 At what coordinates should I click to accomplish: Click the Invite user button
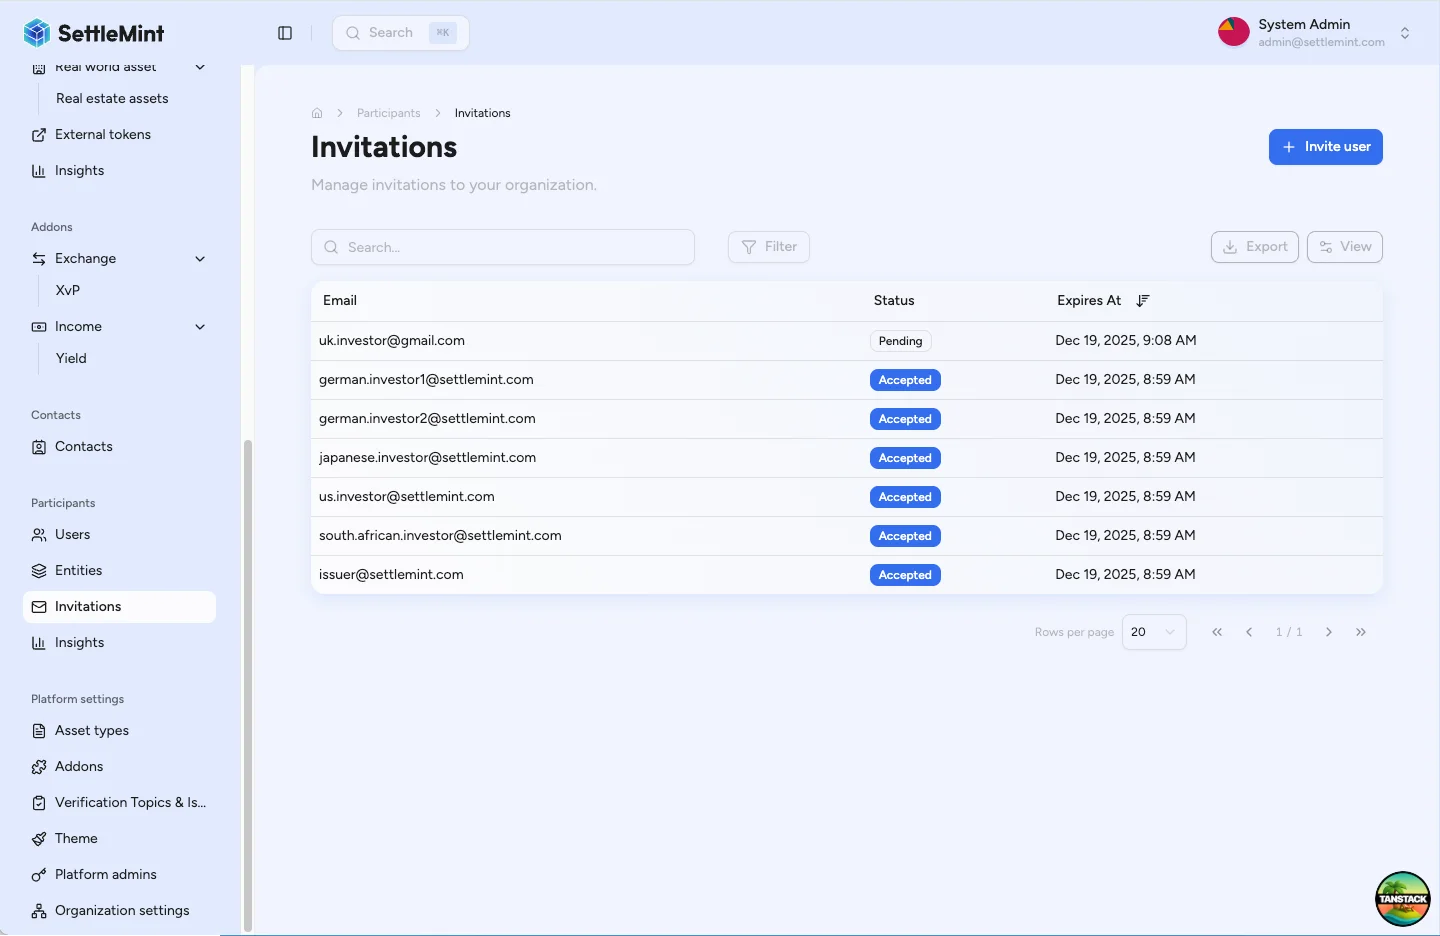coord(1325,147)
